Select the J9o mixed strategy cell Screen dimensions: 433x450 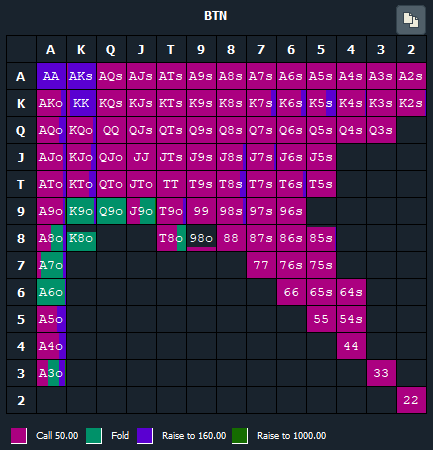[141, 211]
